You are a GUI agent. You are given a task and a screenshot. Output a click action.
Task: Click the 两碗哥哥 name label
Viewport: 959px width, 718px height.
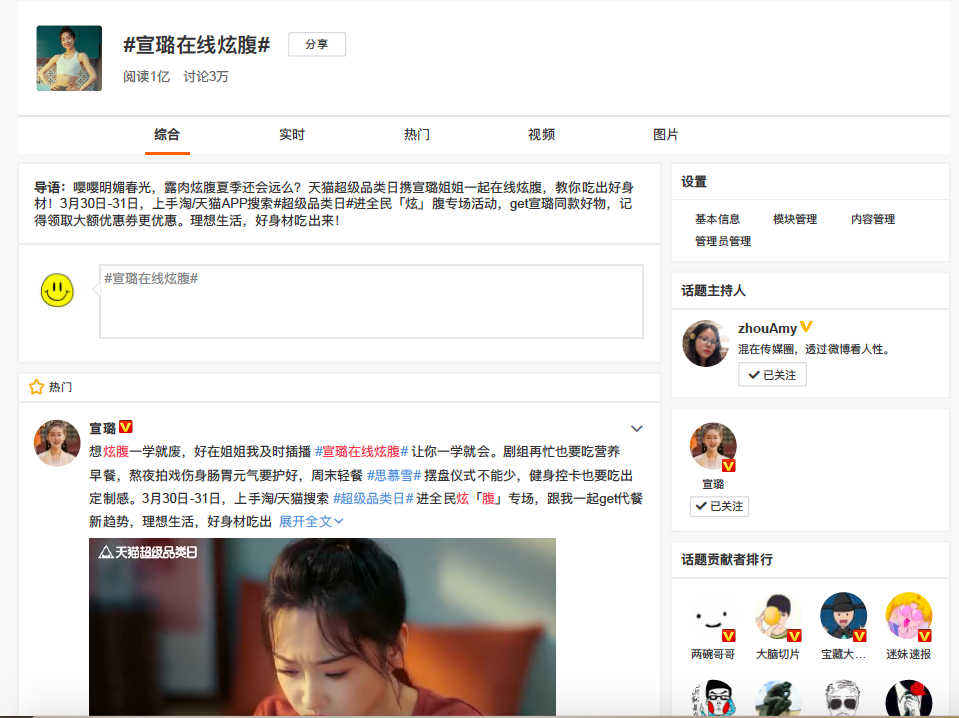point(713,654)
